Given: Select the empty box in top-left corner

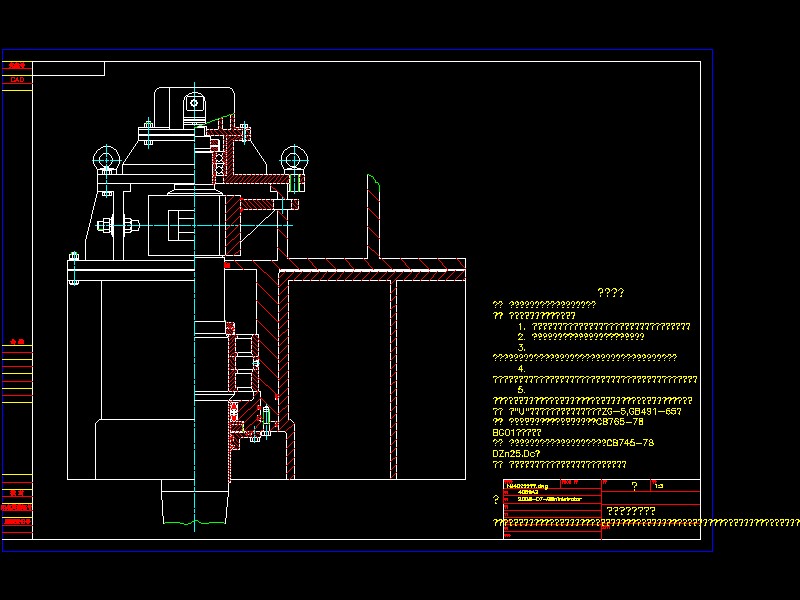Looking at the screenshot, I should point(69,69).
